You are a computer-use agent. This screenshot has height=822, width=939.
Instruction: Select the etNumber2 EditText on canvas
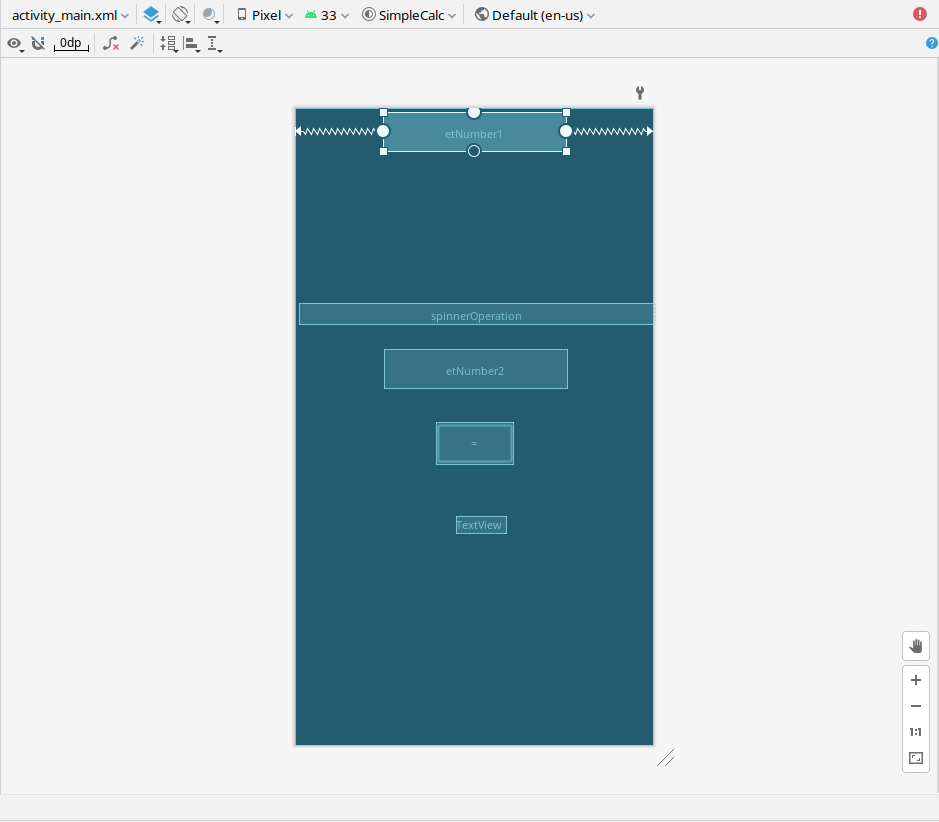[475, 368]
